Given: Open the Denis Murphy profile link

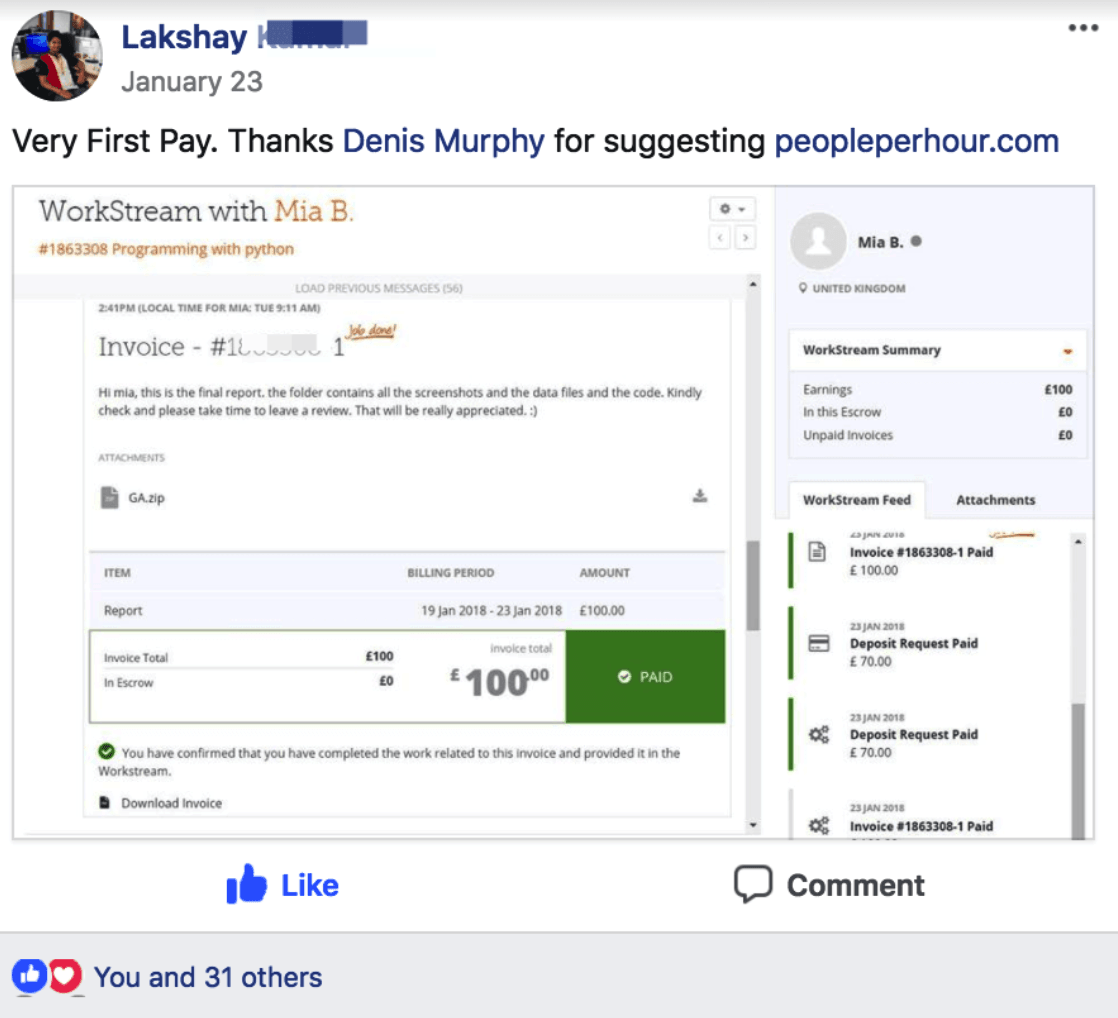Looking at the screenshot, I should click(x=443, y=140).
